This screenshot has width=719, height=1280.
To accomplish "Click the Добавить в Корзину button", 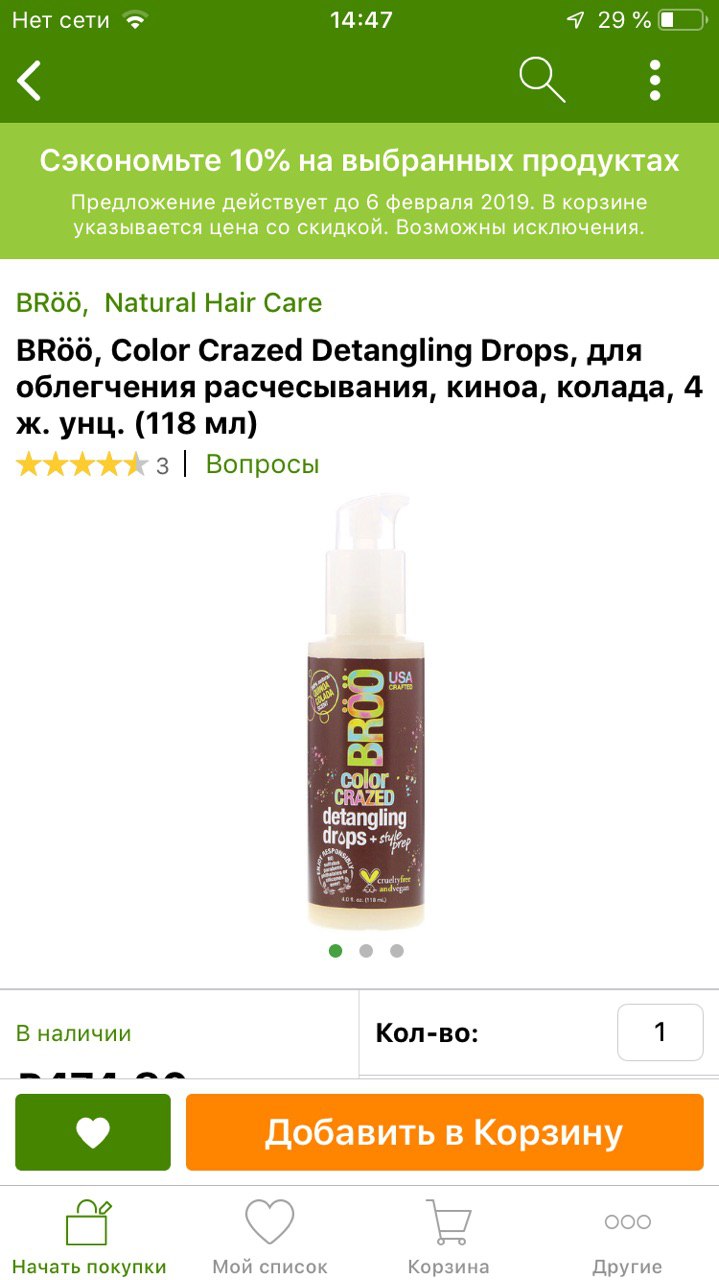I will pos(444,1132).
